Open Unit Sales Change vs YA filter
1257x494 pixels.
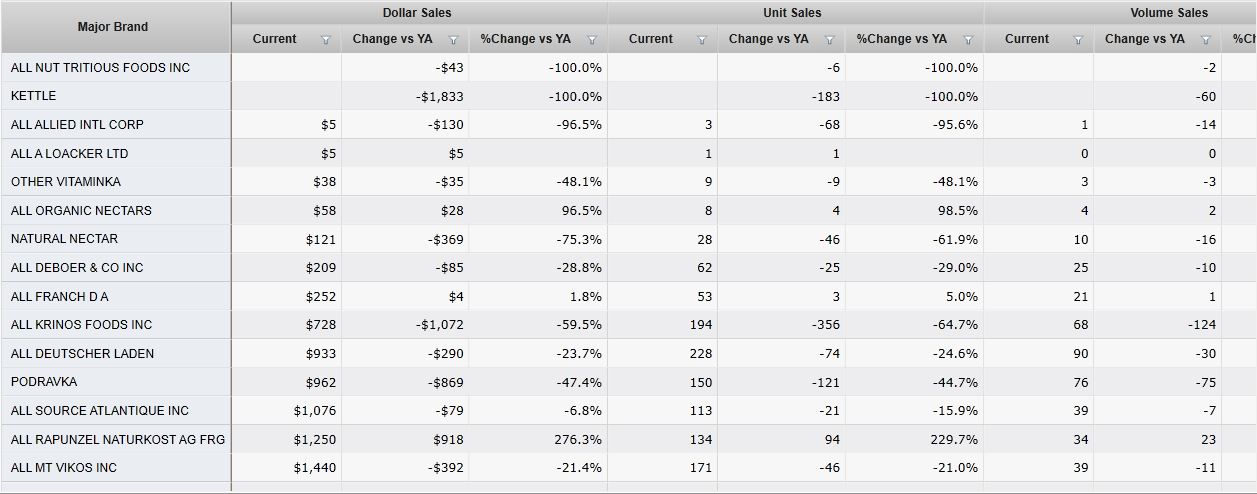tap(830, 40)
